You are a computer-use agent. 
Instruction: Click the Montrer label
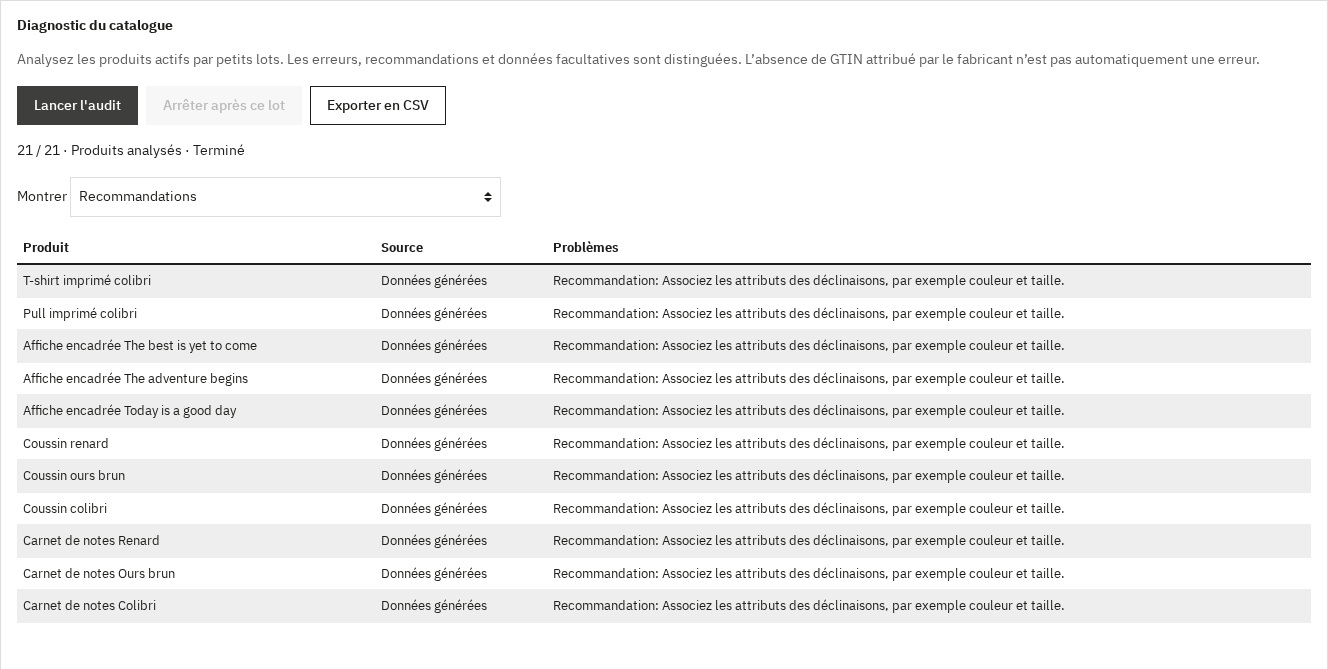click(42, 197)
